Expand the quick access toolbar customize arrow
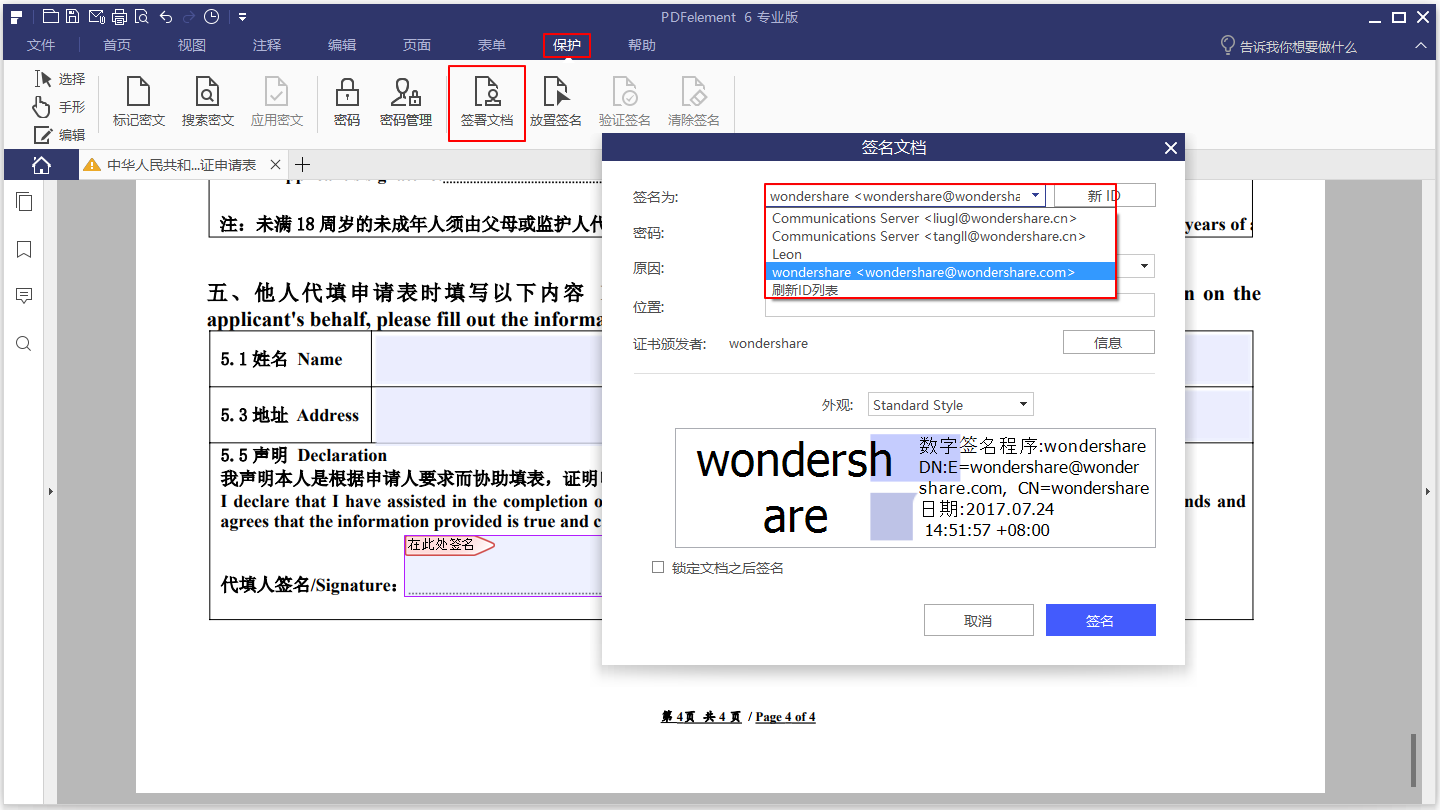 (242, 16)
